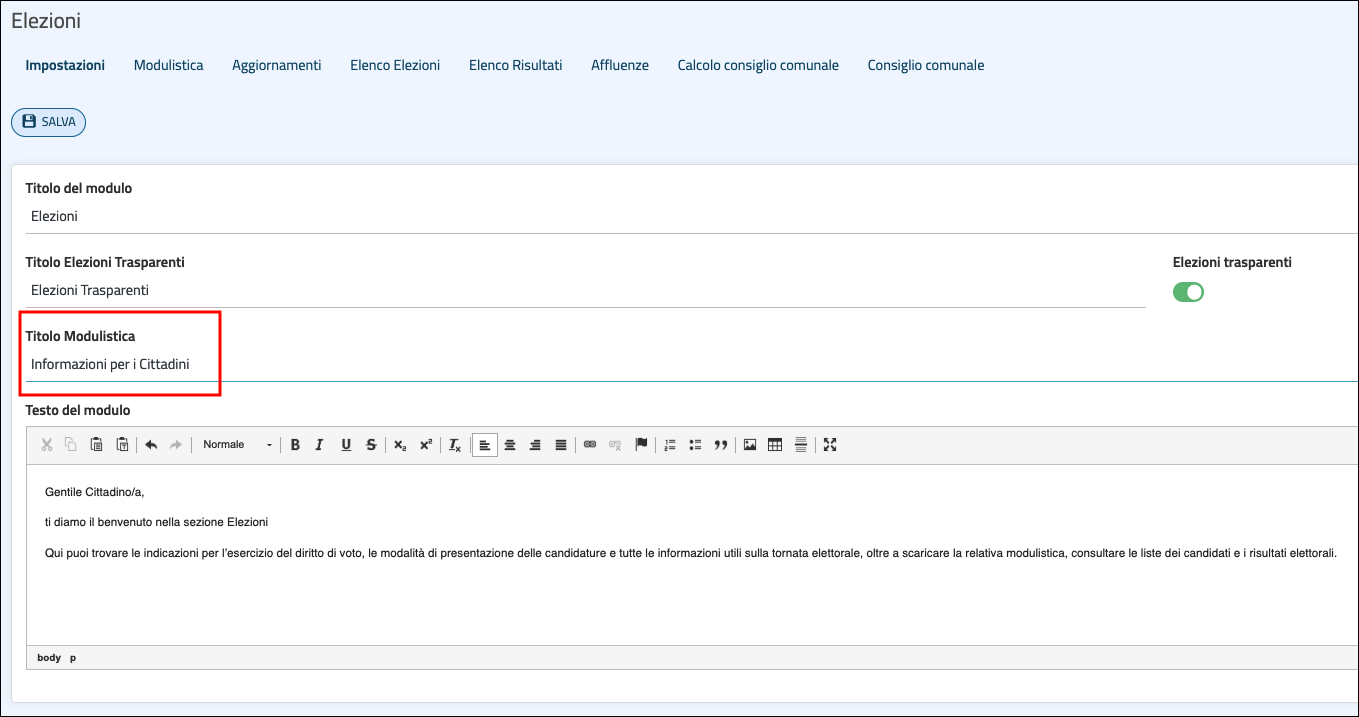Switch to the Modulistica tab
The image size is (1359, 717).
[168, 65]
